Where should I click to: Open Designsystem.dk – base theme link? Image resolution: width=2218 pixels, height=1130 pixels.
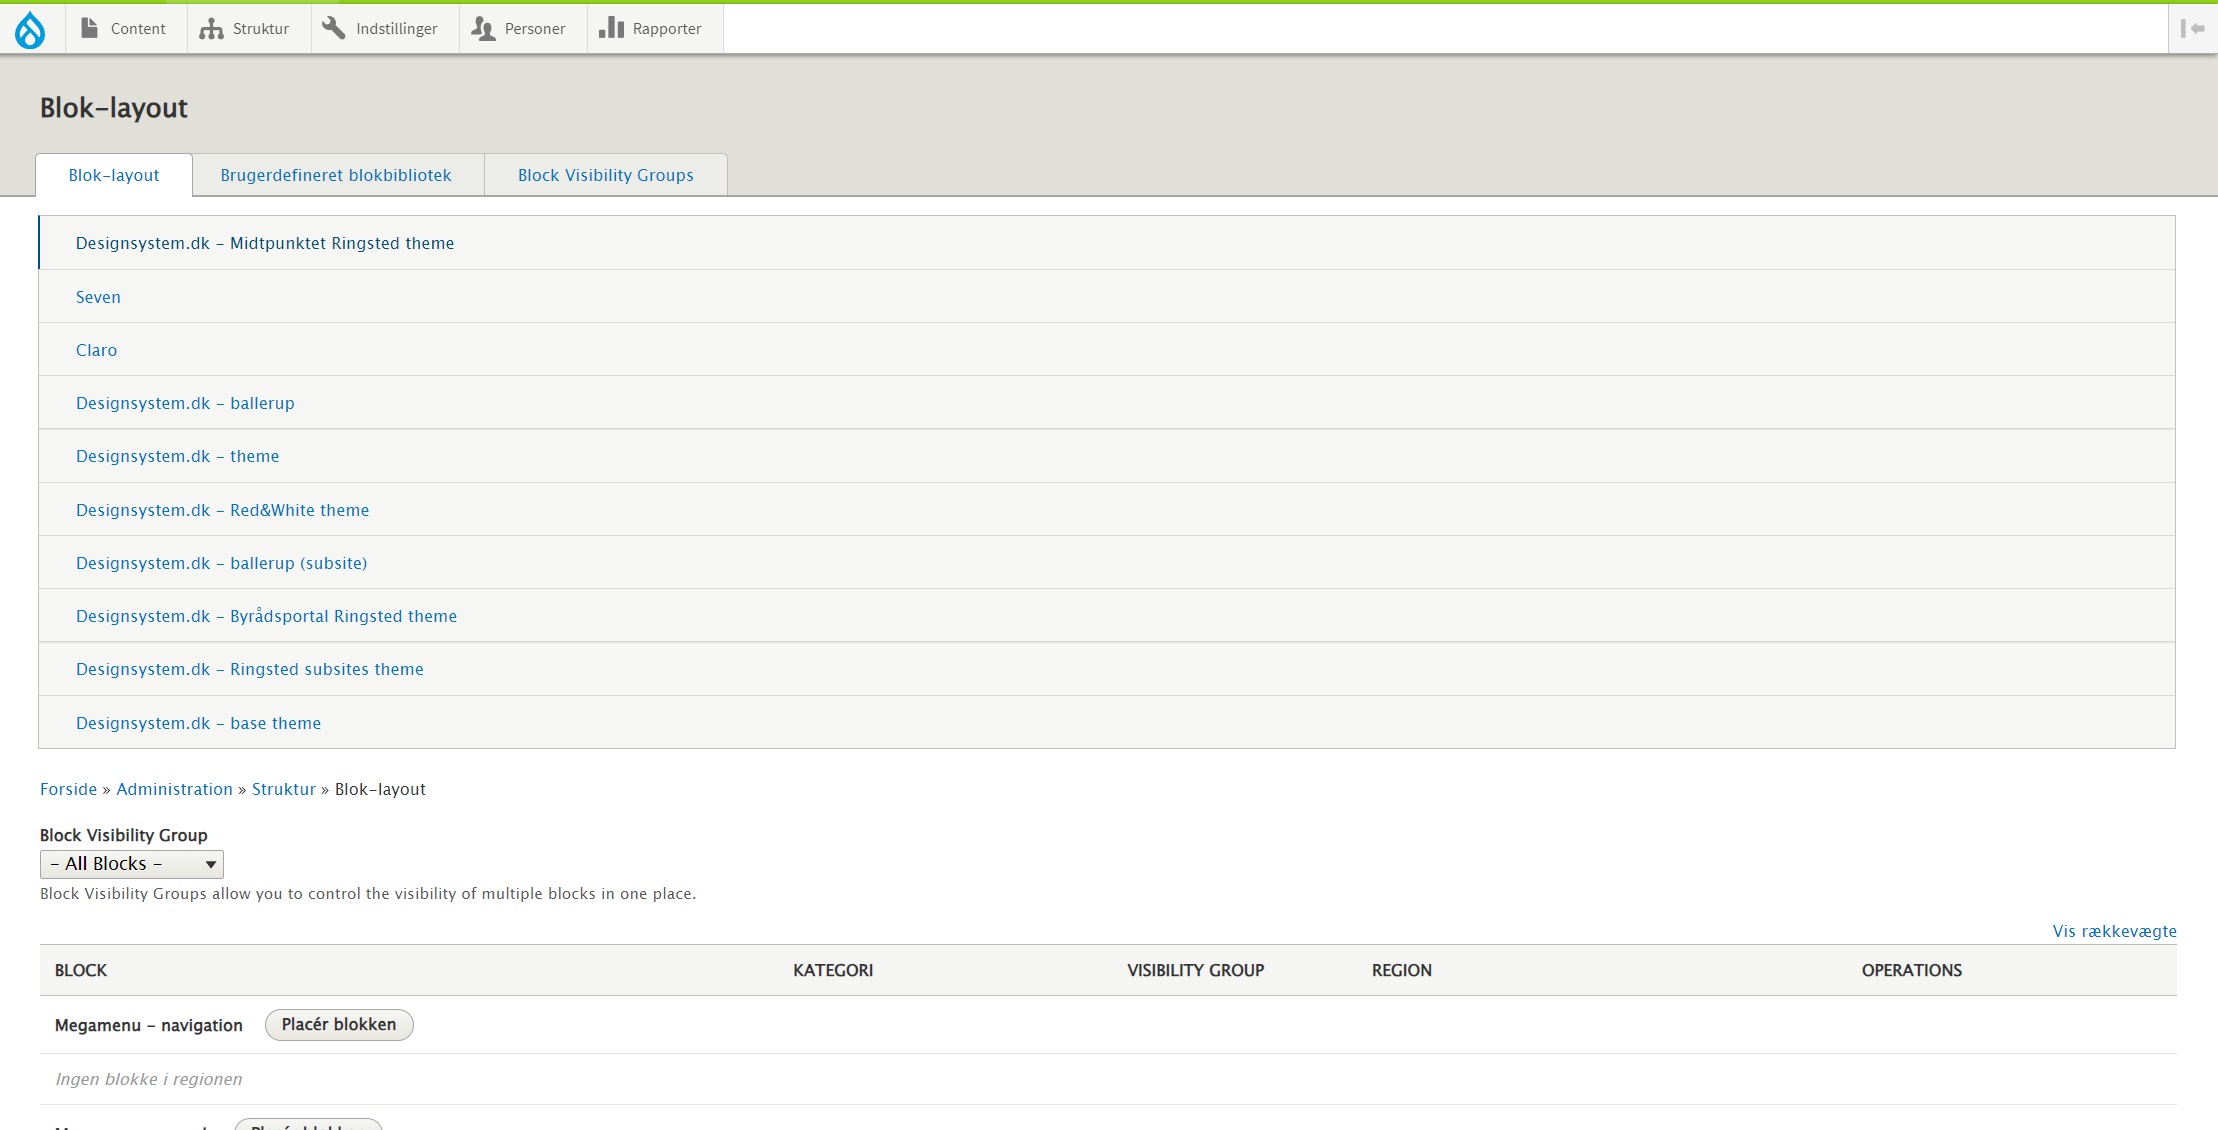198,723
